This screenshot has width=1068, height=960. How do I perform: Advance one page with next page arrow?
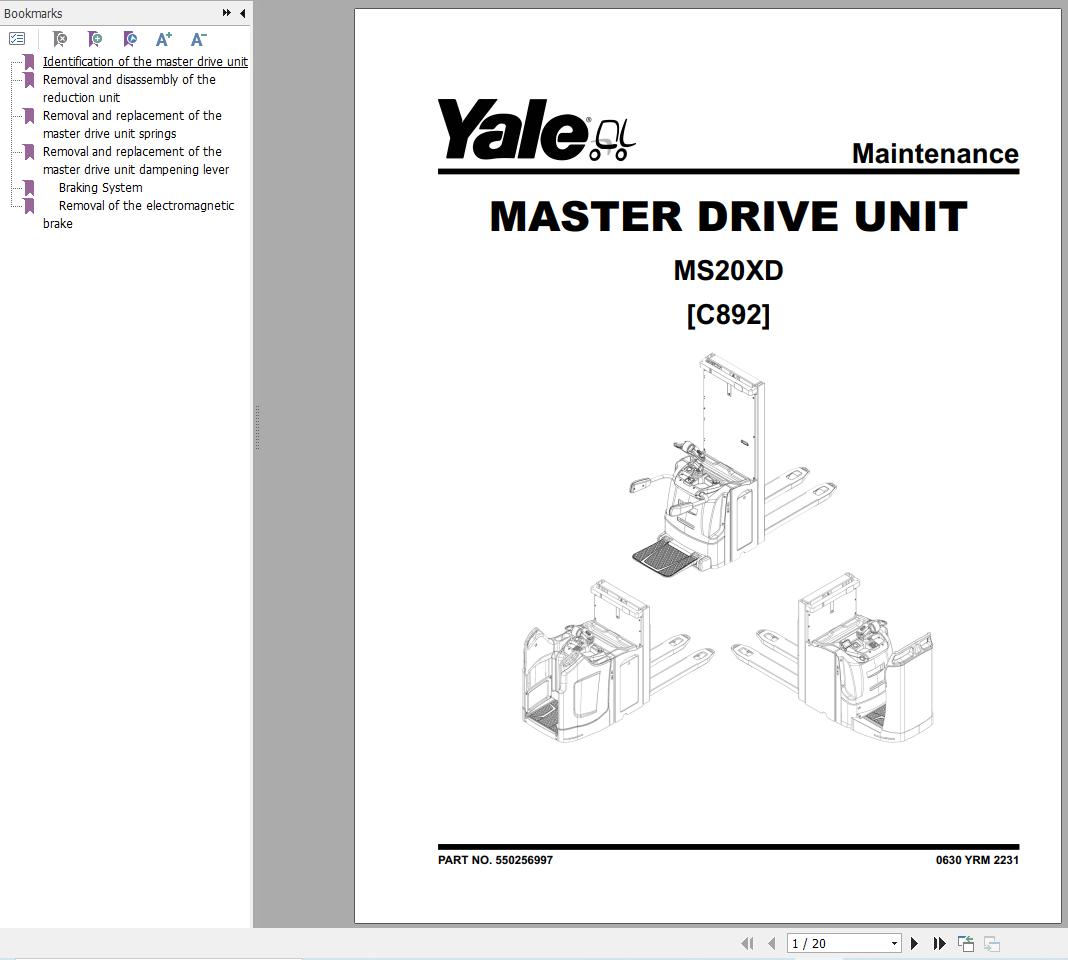click(915, 943)
